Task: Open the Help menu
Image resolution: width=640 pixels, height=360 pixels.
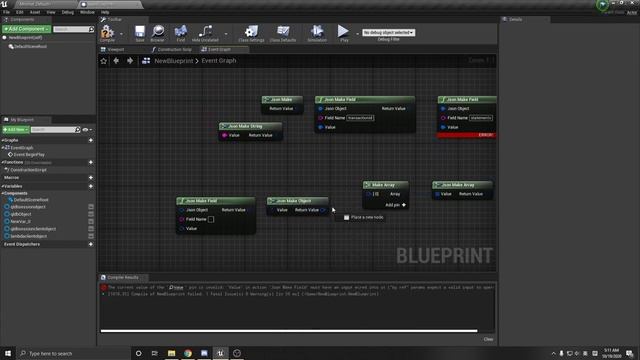Action: pyautogui.click(x=105, y=12)
